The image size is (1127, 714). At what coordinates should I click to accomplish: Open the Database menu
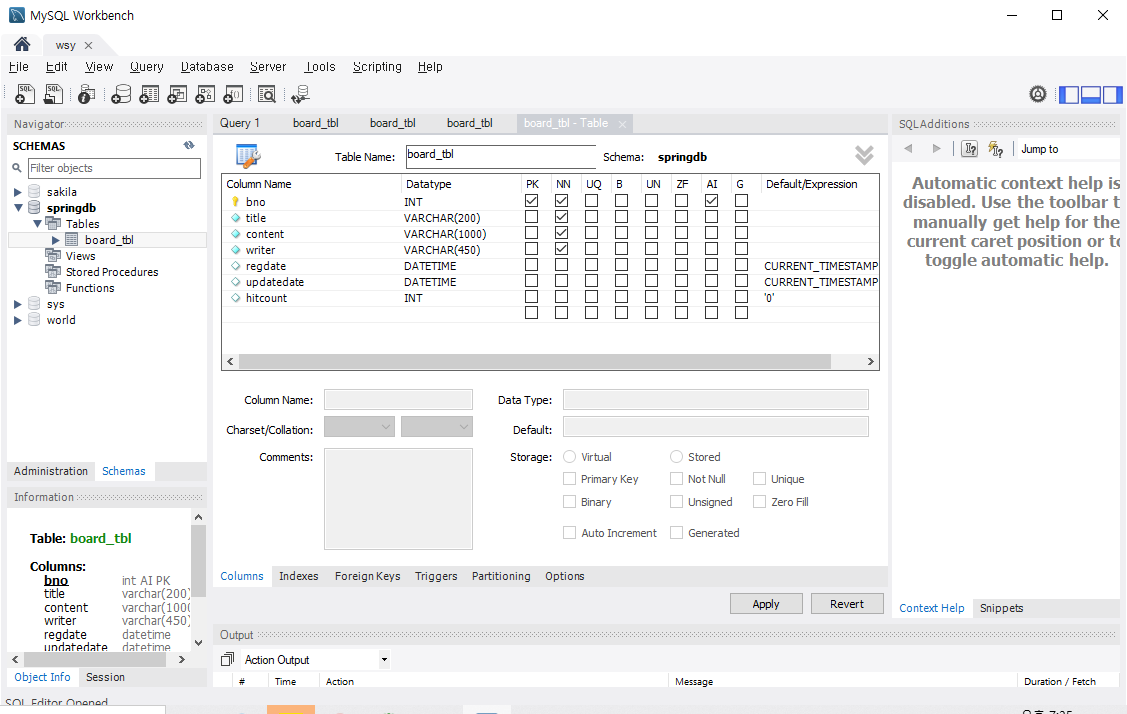tap(207, 67)
